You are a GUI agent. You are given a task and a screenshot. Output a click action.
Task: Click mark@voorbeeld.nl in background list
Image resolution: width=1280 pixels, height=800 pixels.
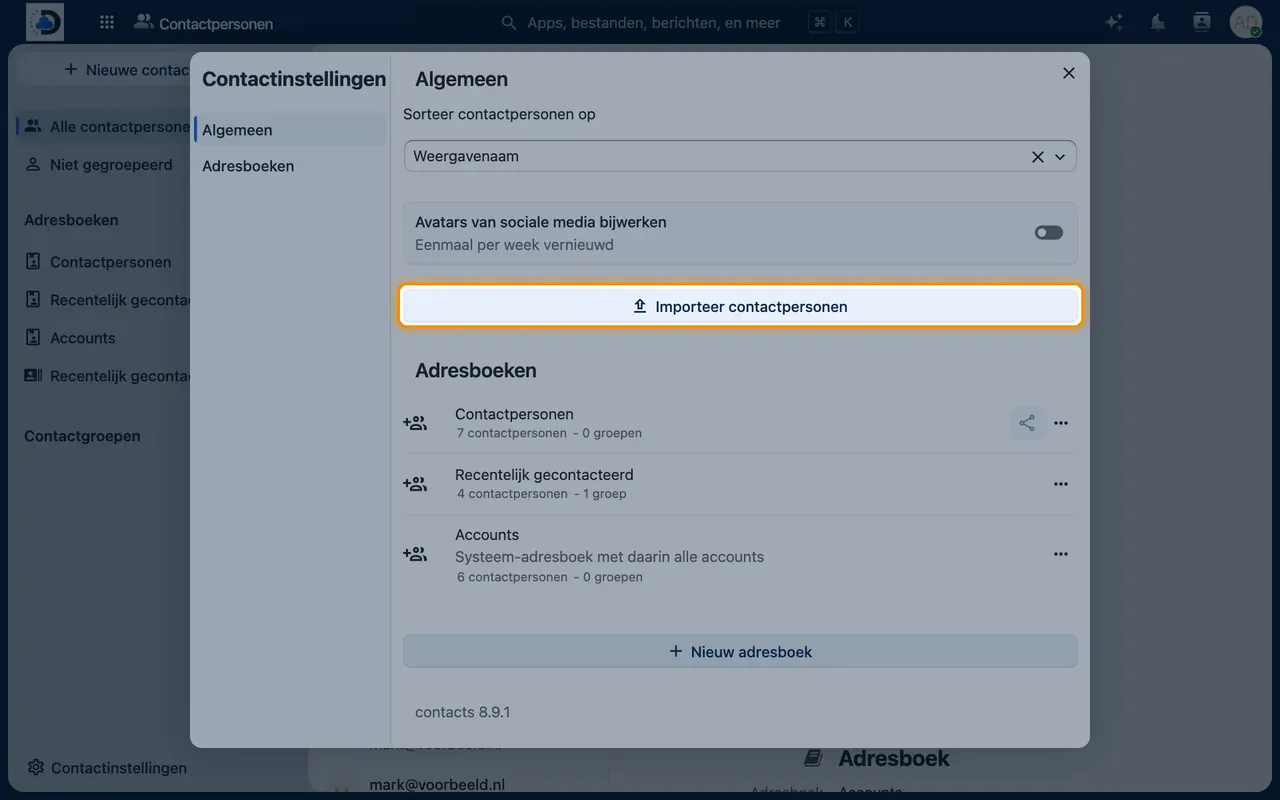[435, 785]
